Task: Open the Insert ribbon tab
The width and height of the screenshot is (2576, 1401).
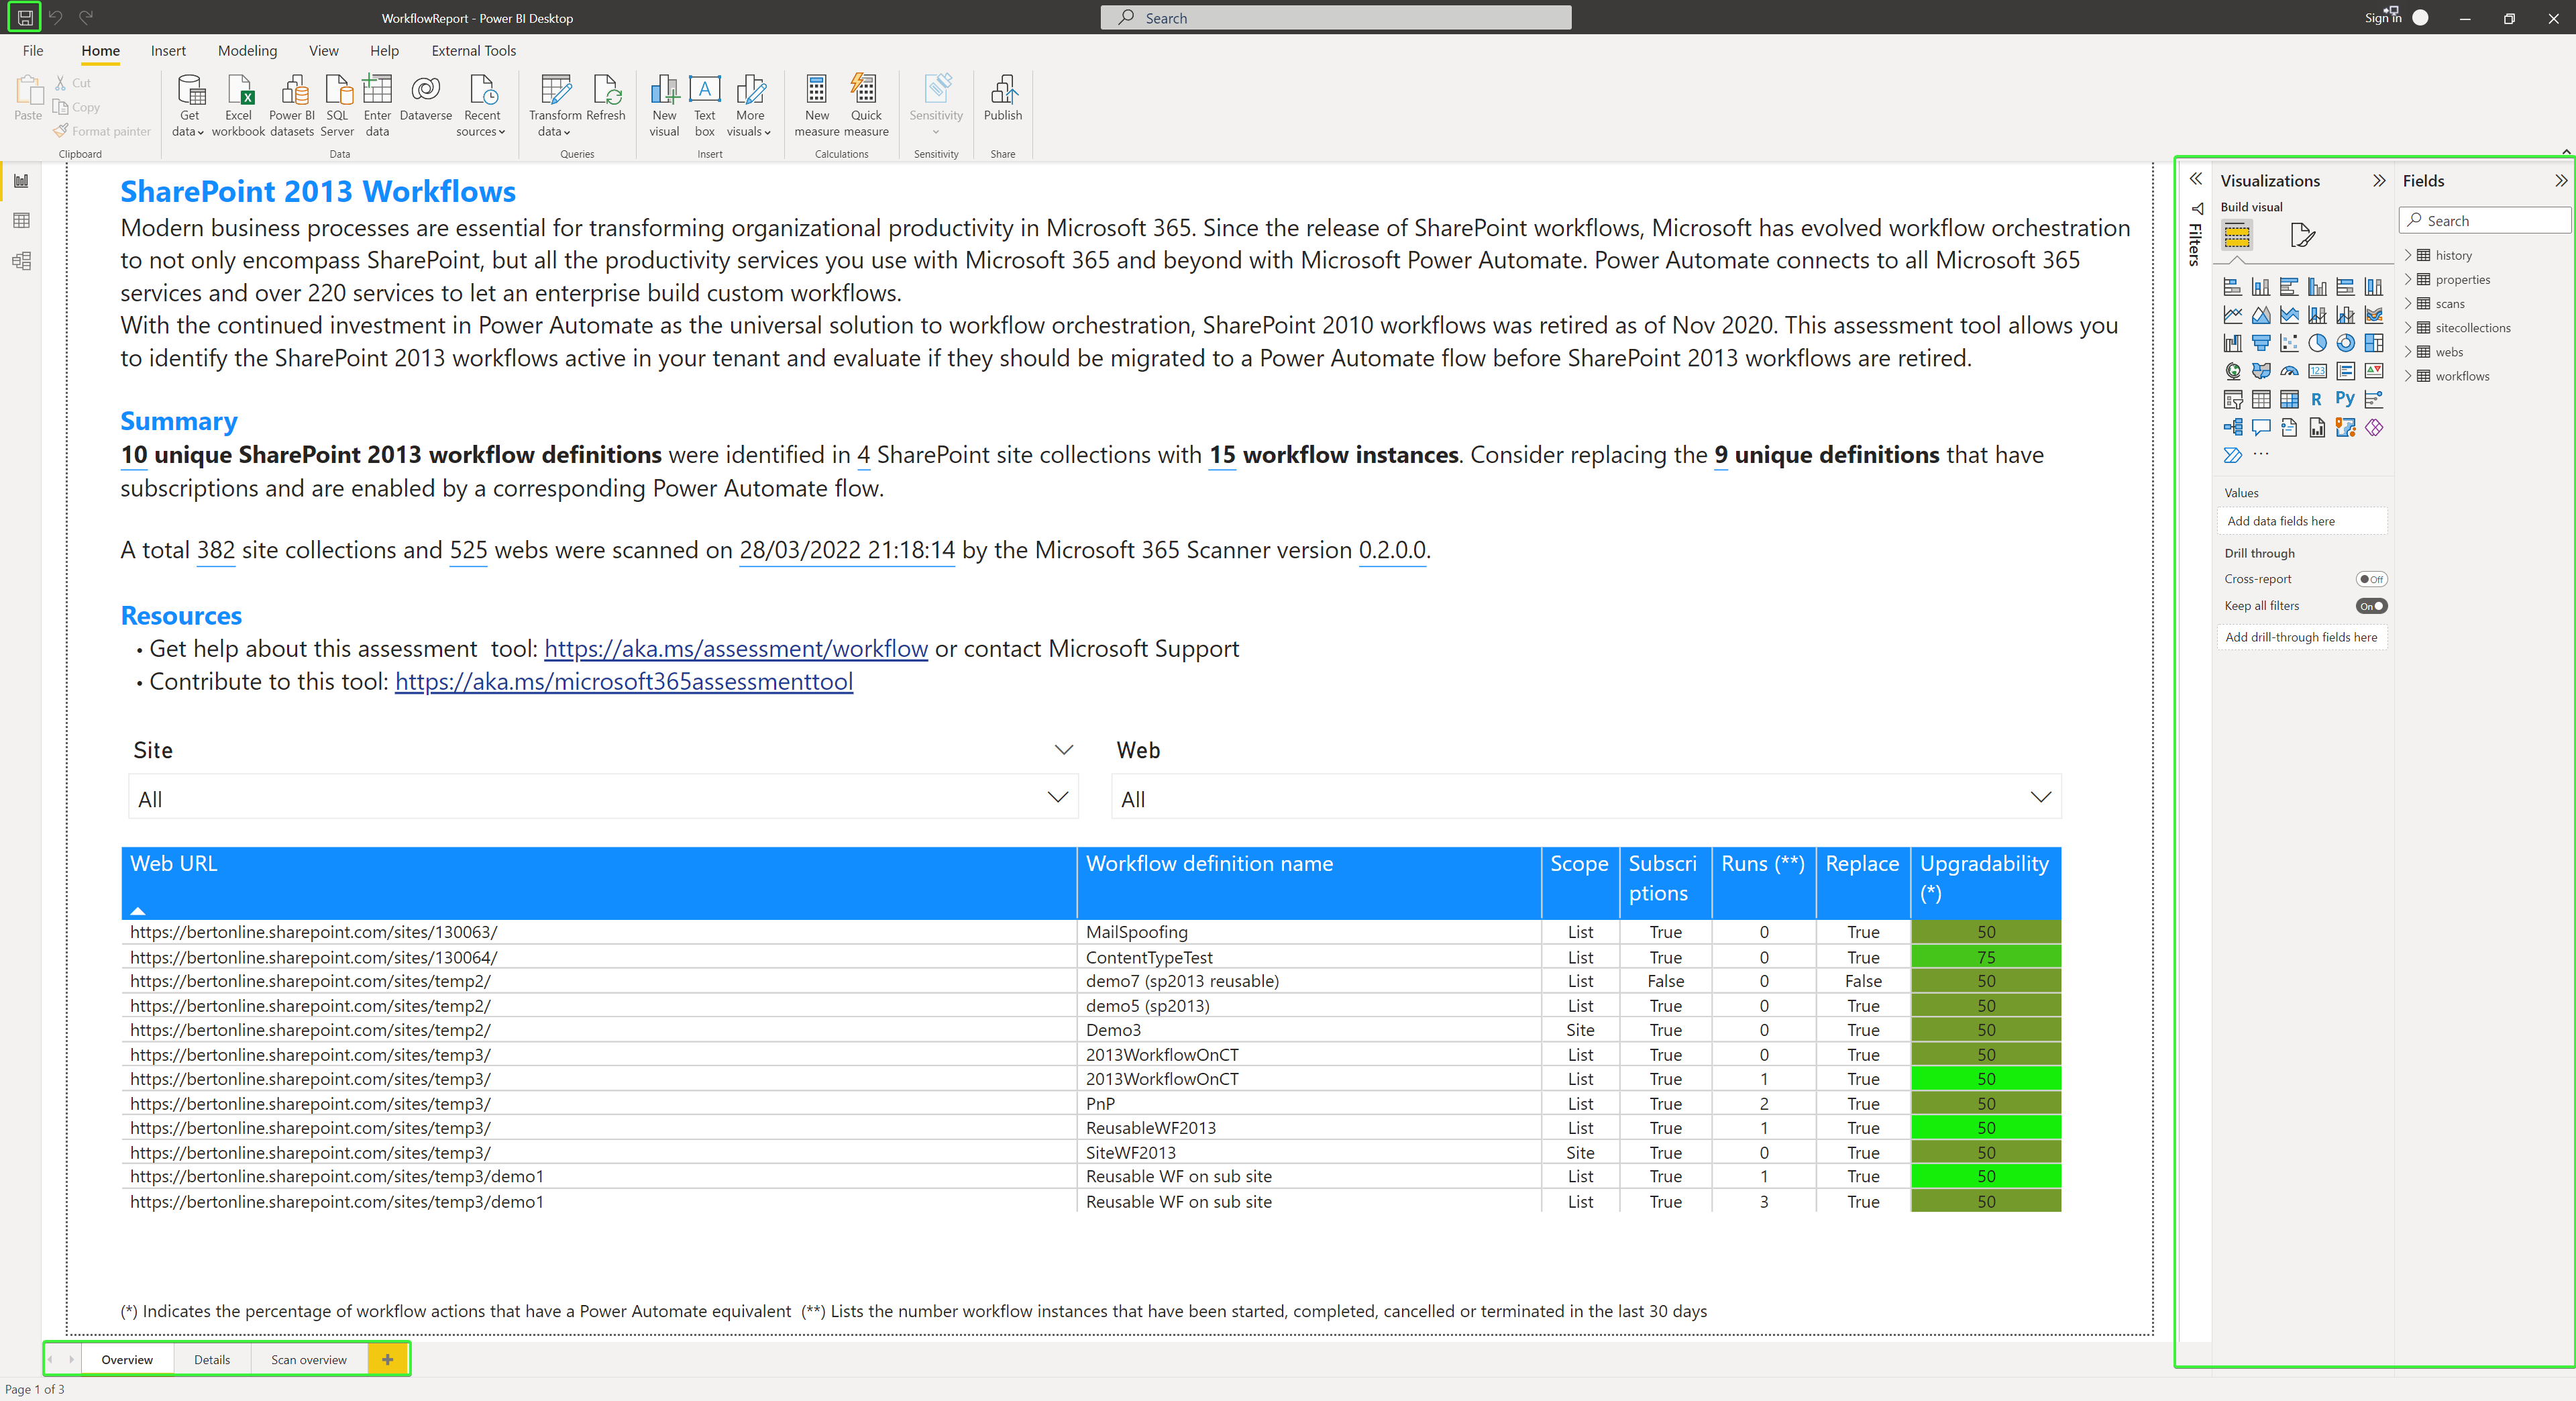Action: point(168,51)
